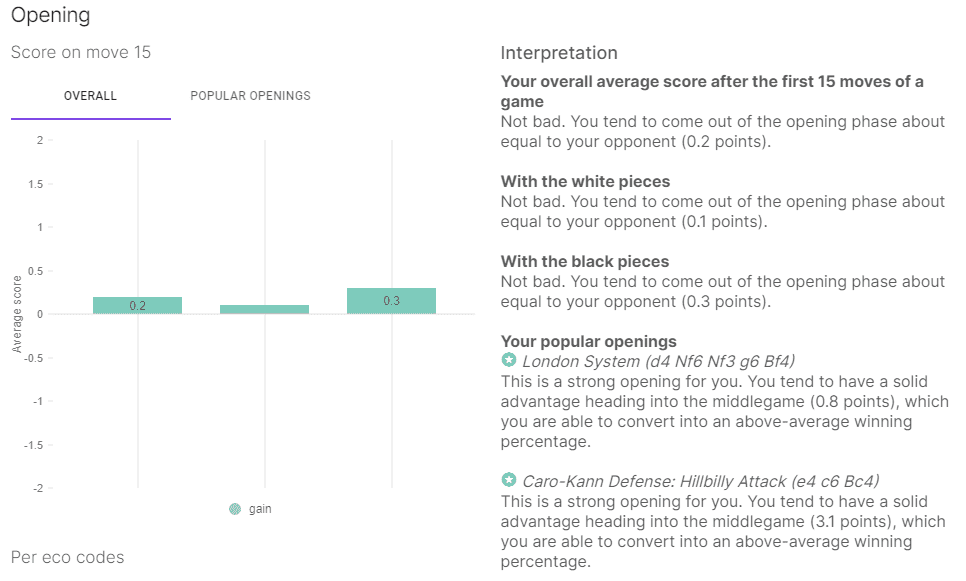Click the Average score axis label
This screenshot has width=966, height=581.
coord(17,314)
